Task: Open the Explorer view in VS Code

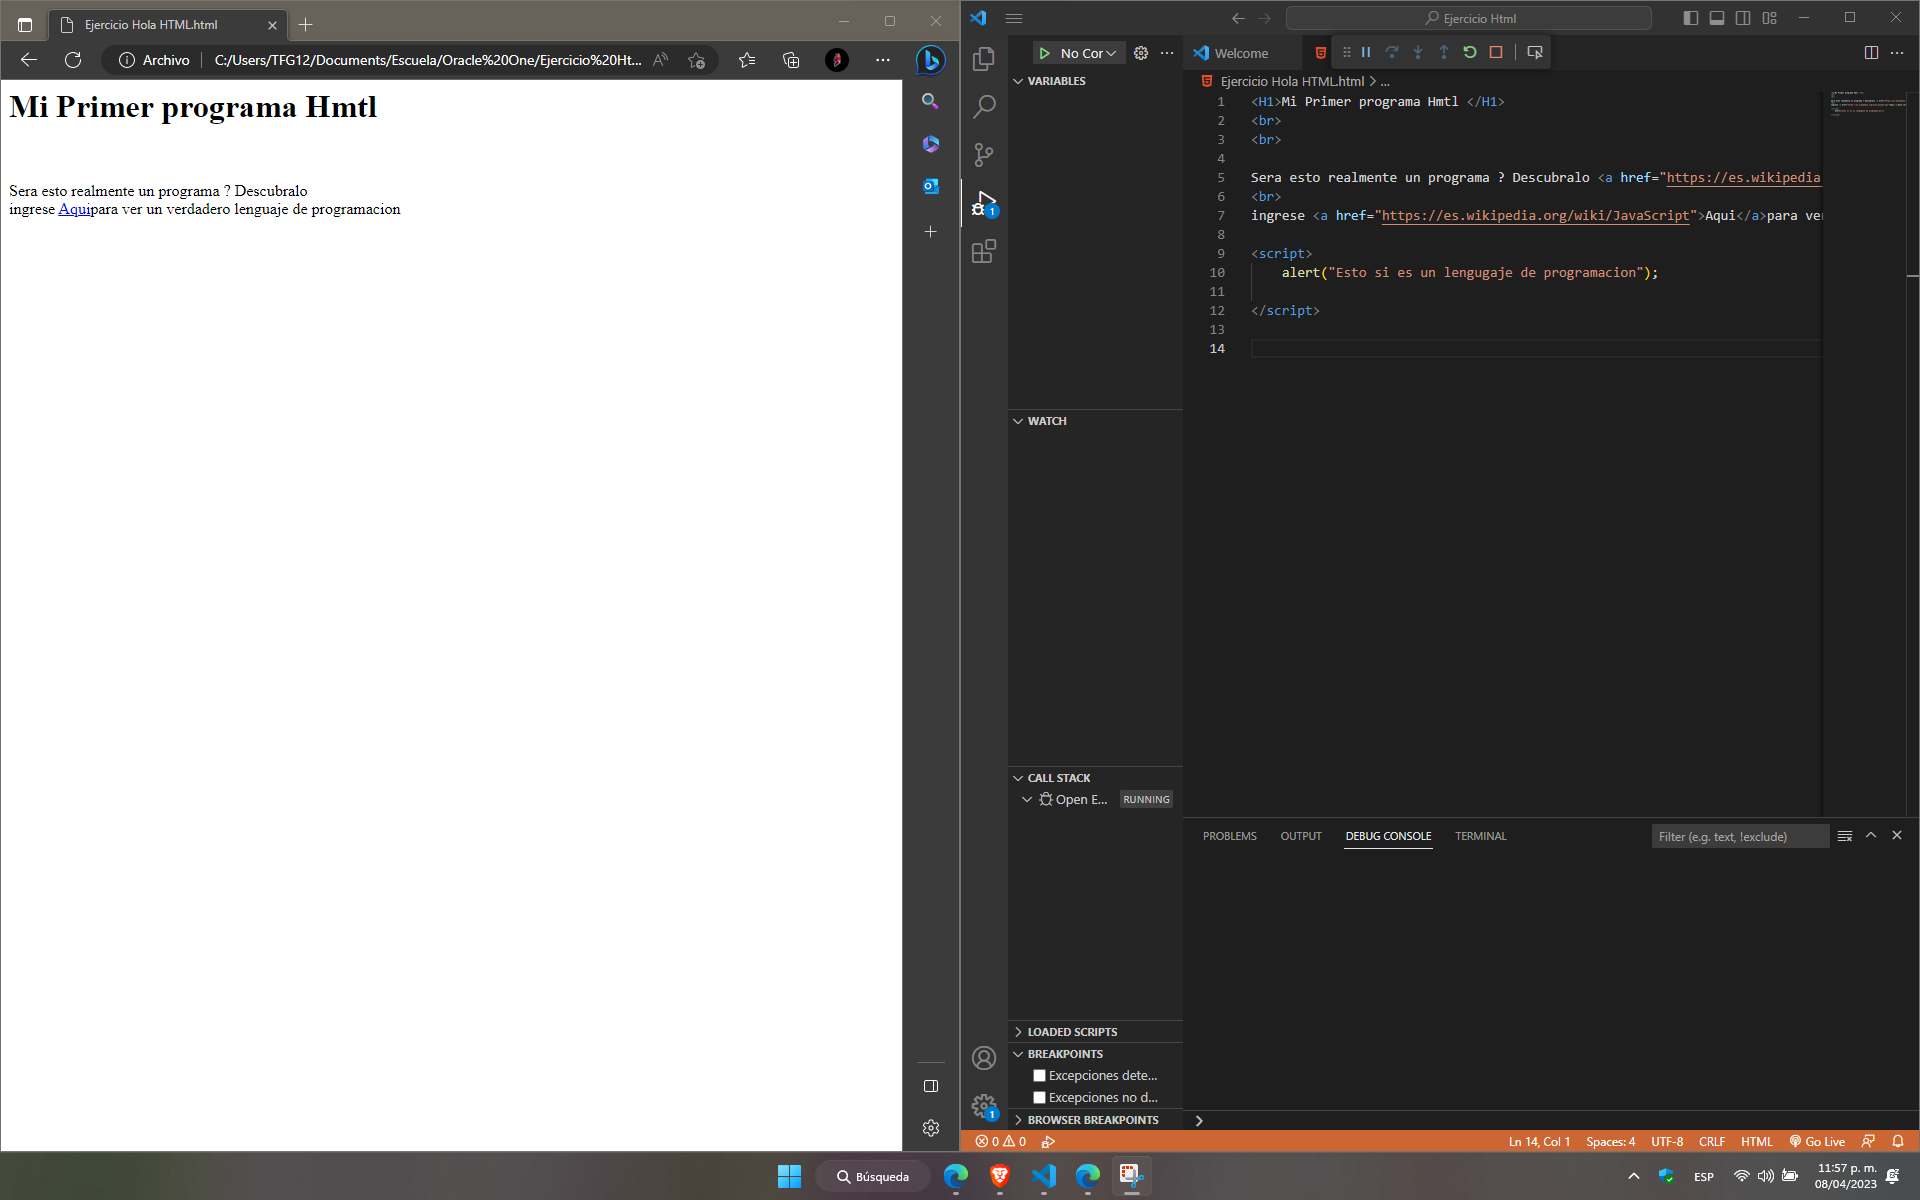Action: tap(984, 59)
